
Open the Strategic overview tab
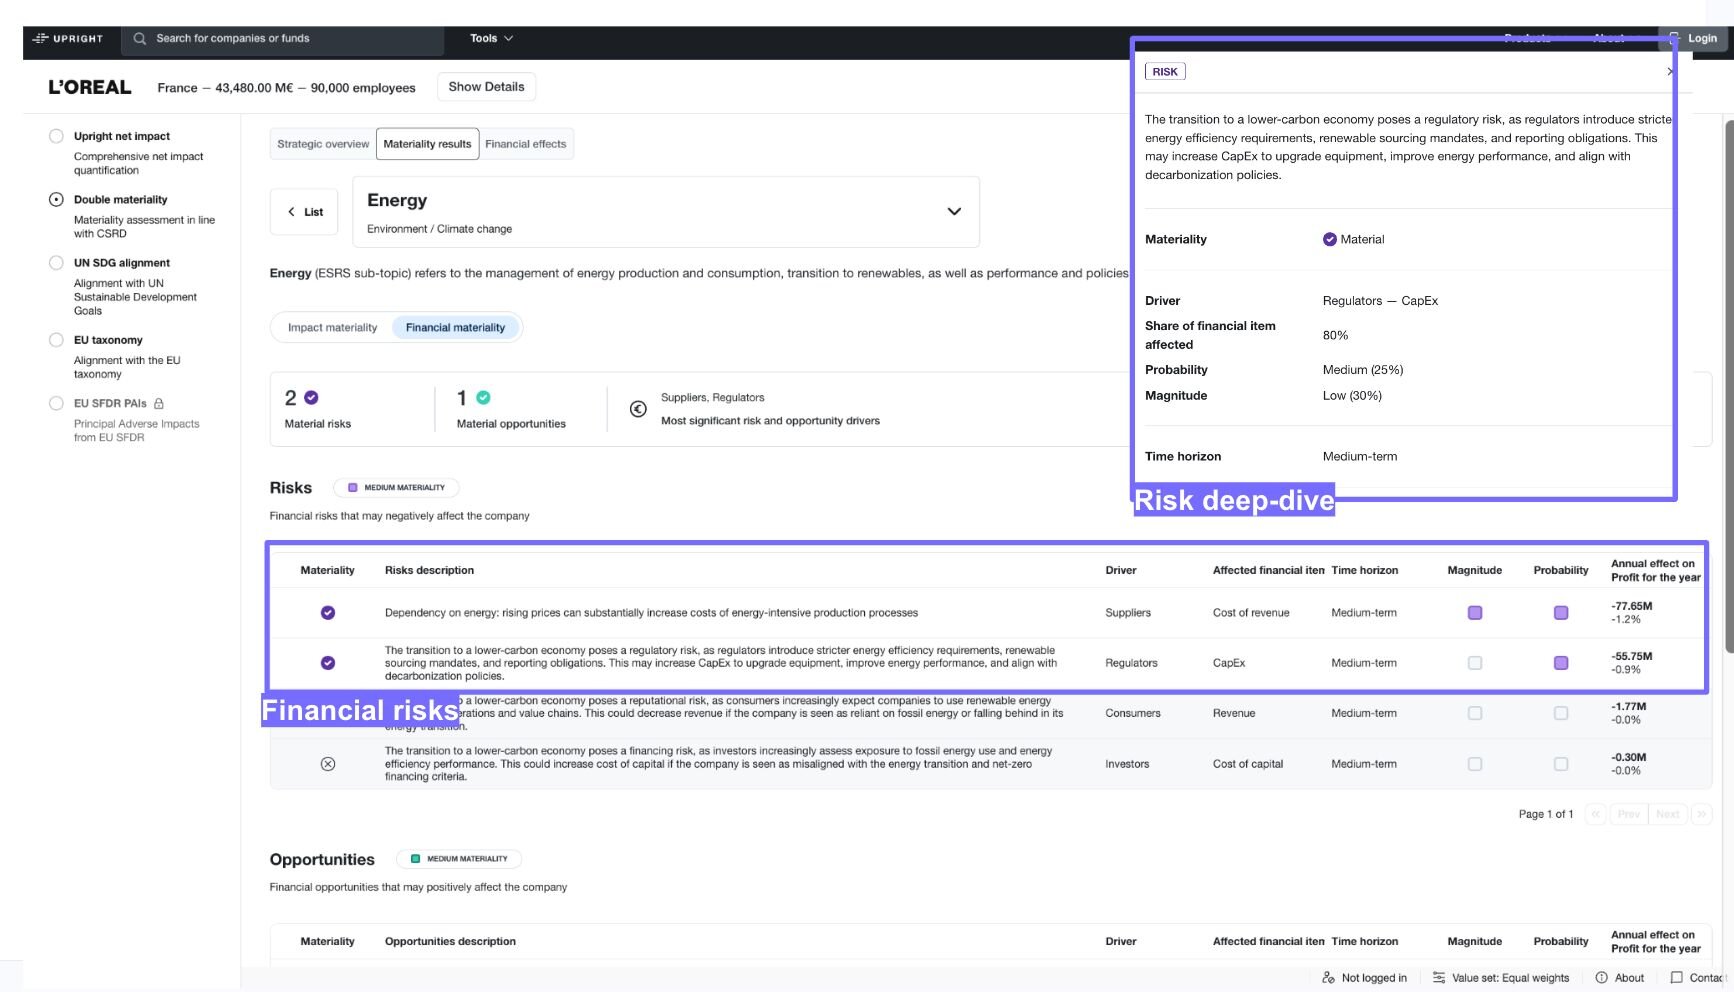pos(323,144)
